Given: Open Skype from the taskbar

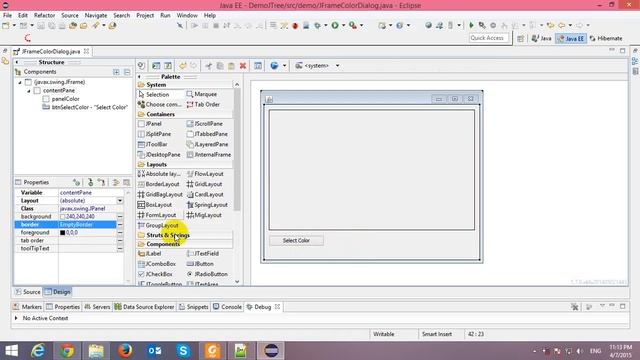Looking at the screenshot, I should pos(183,351).
